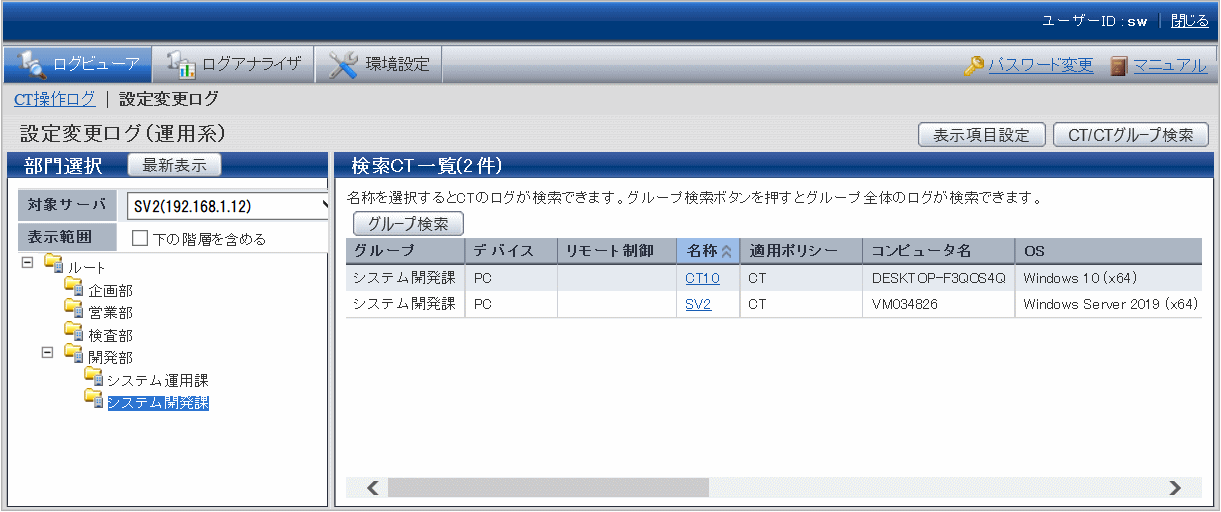Click the グループ column header
The image size is (1221, 512).
(405, 251)
